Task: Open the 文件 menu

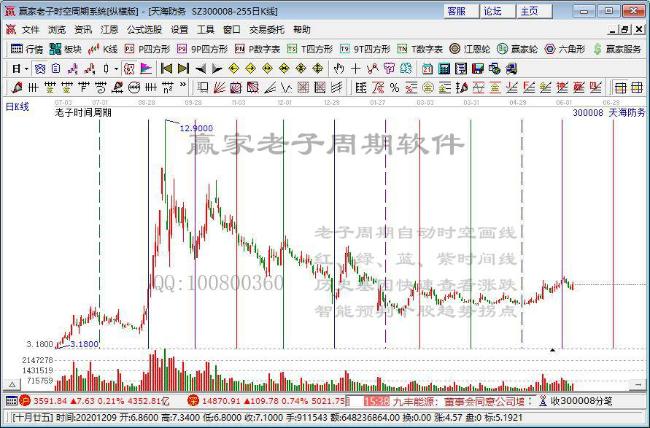Action: pos(30,30)
